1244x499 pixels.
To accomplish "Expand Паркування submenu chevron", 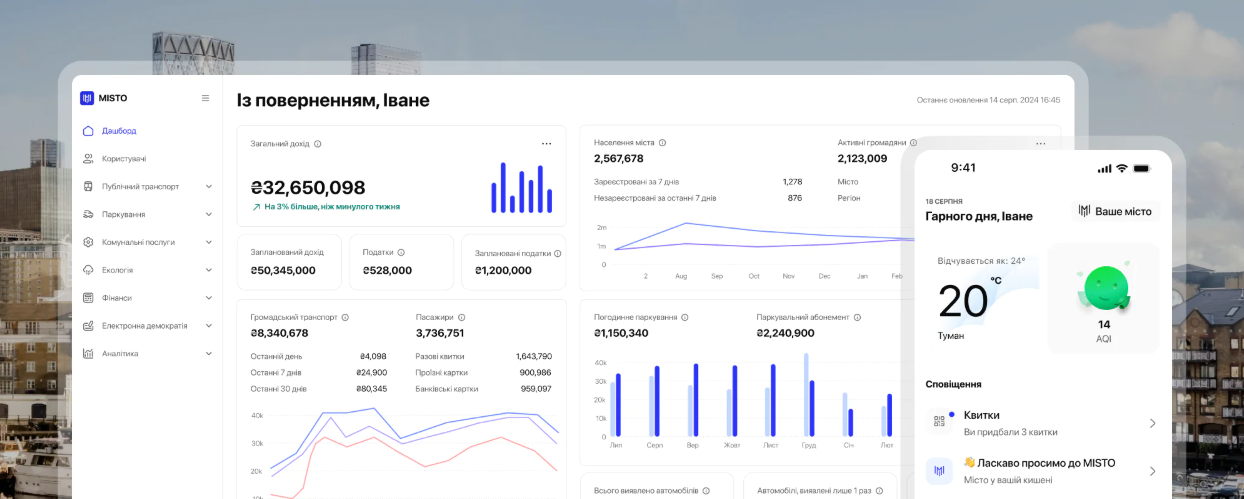I will tap(209, 214).
